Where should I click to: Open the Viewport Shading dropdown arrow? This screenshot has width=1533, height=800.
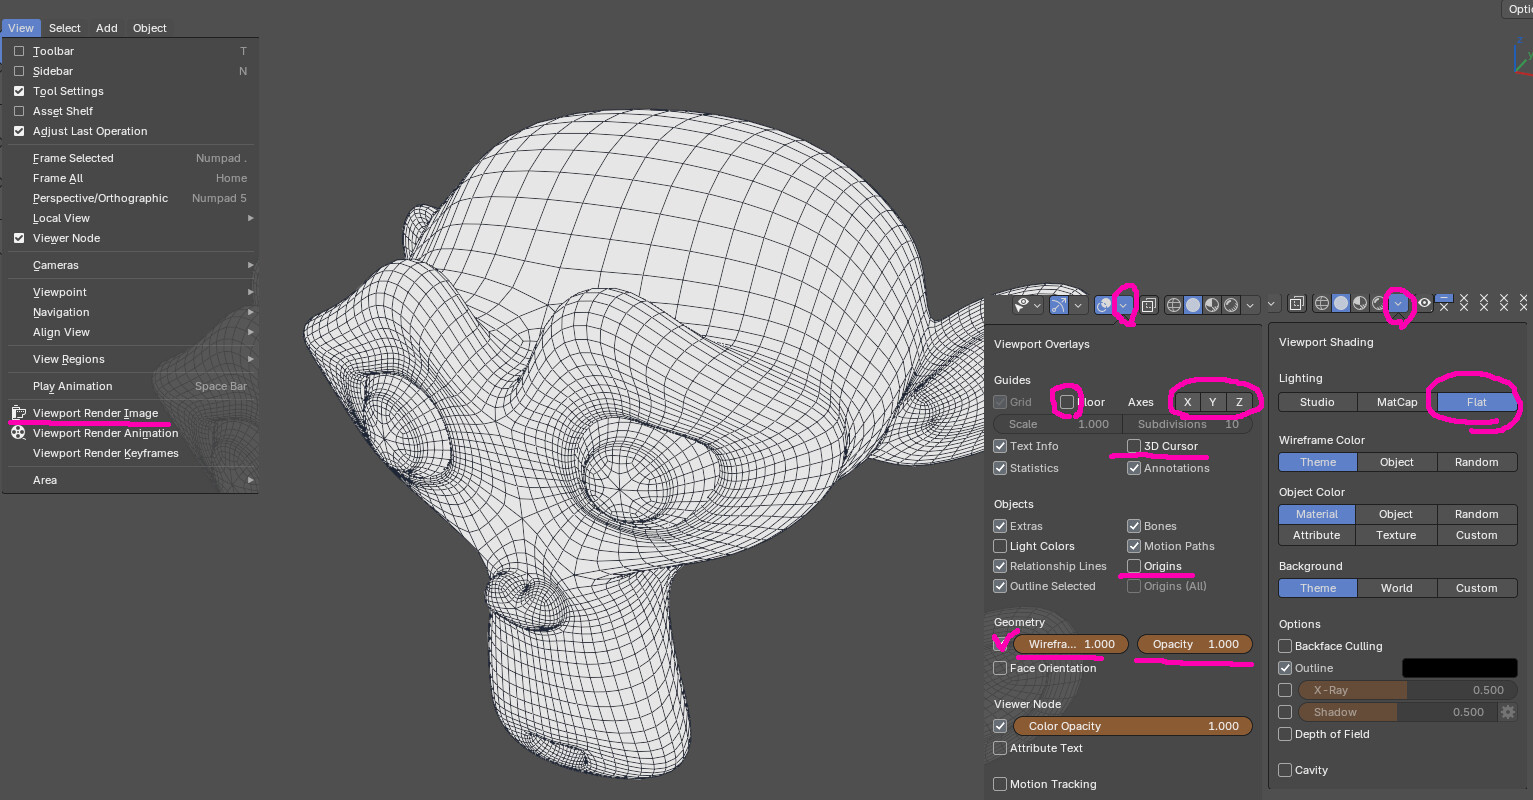click(x=1398, y=303)
